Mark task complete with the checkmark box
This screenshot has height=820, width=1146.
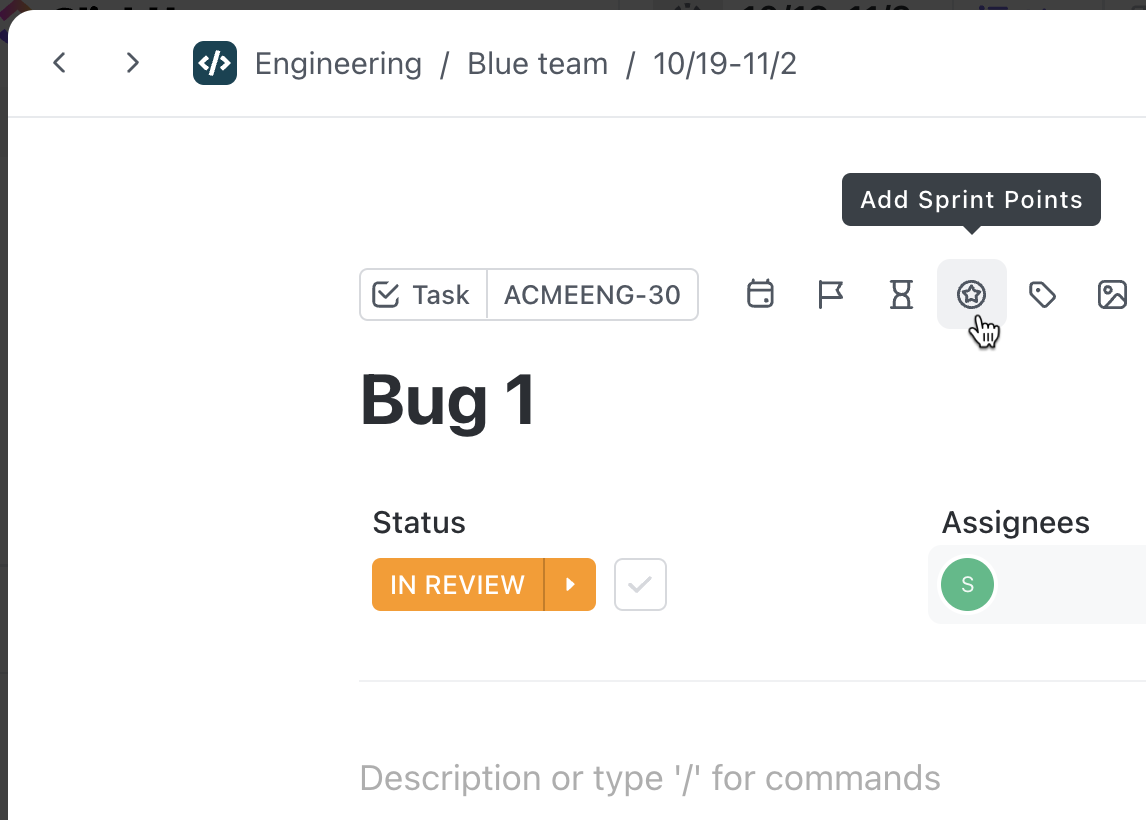[640, 584]
